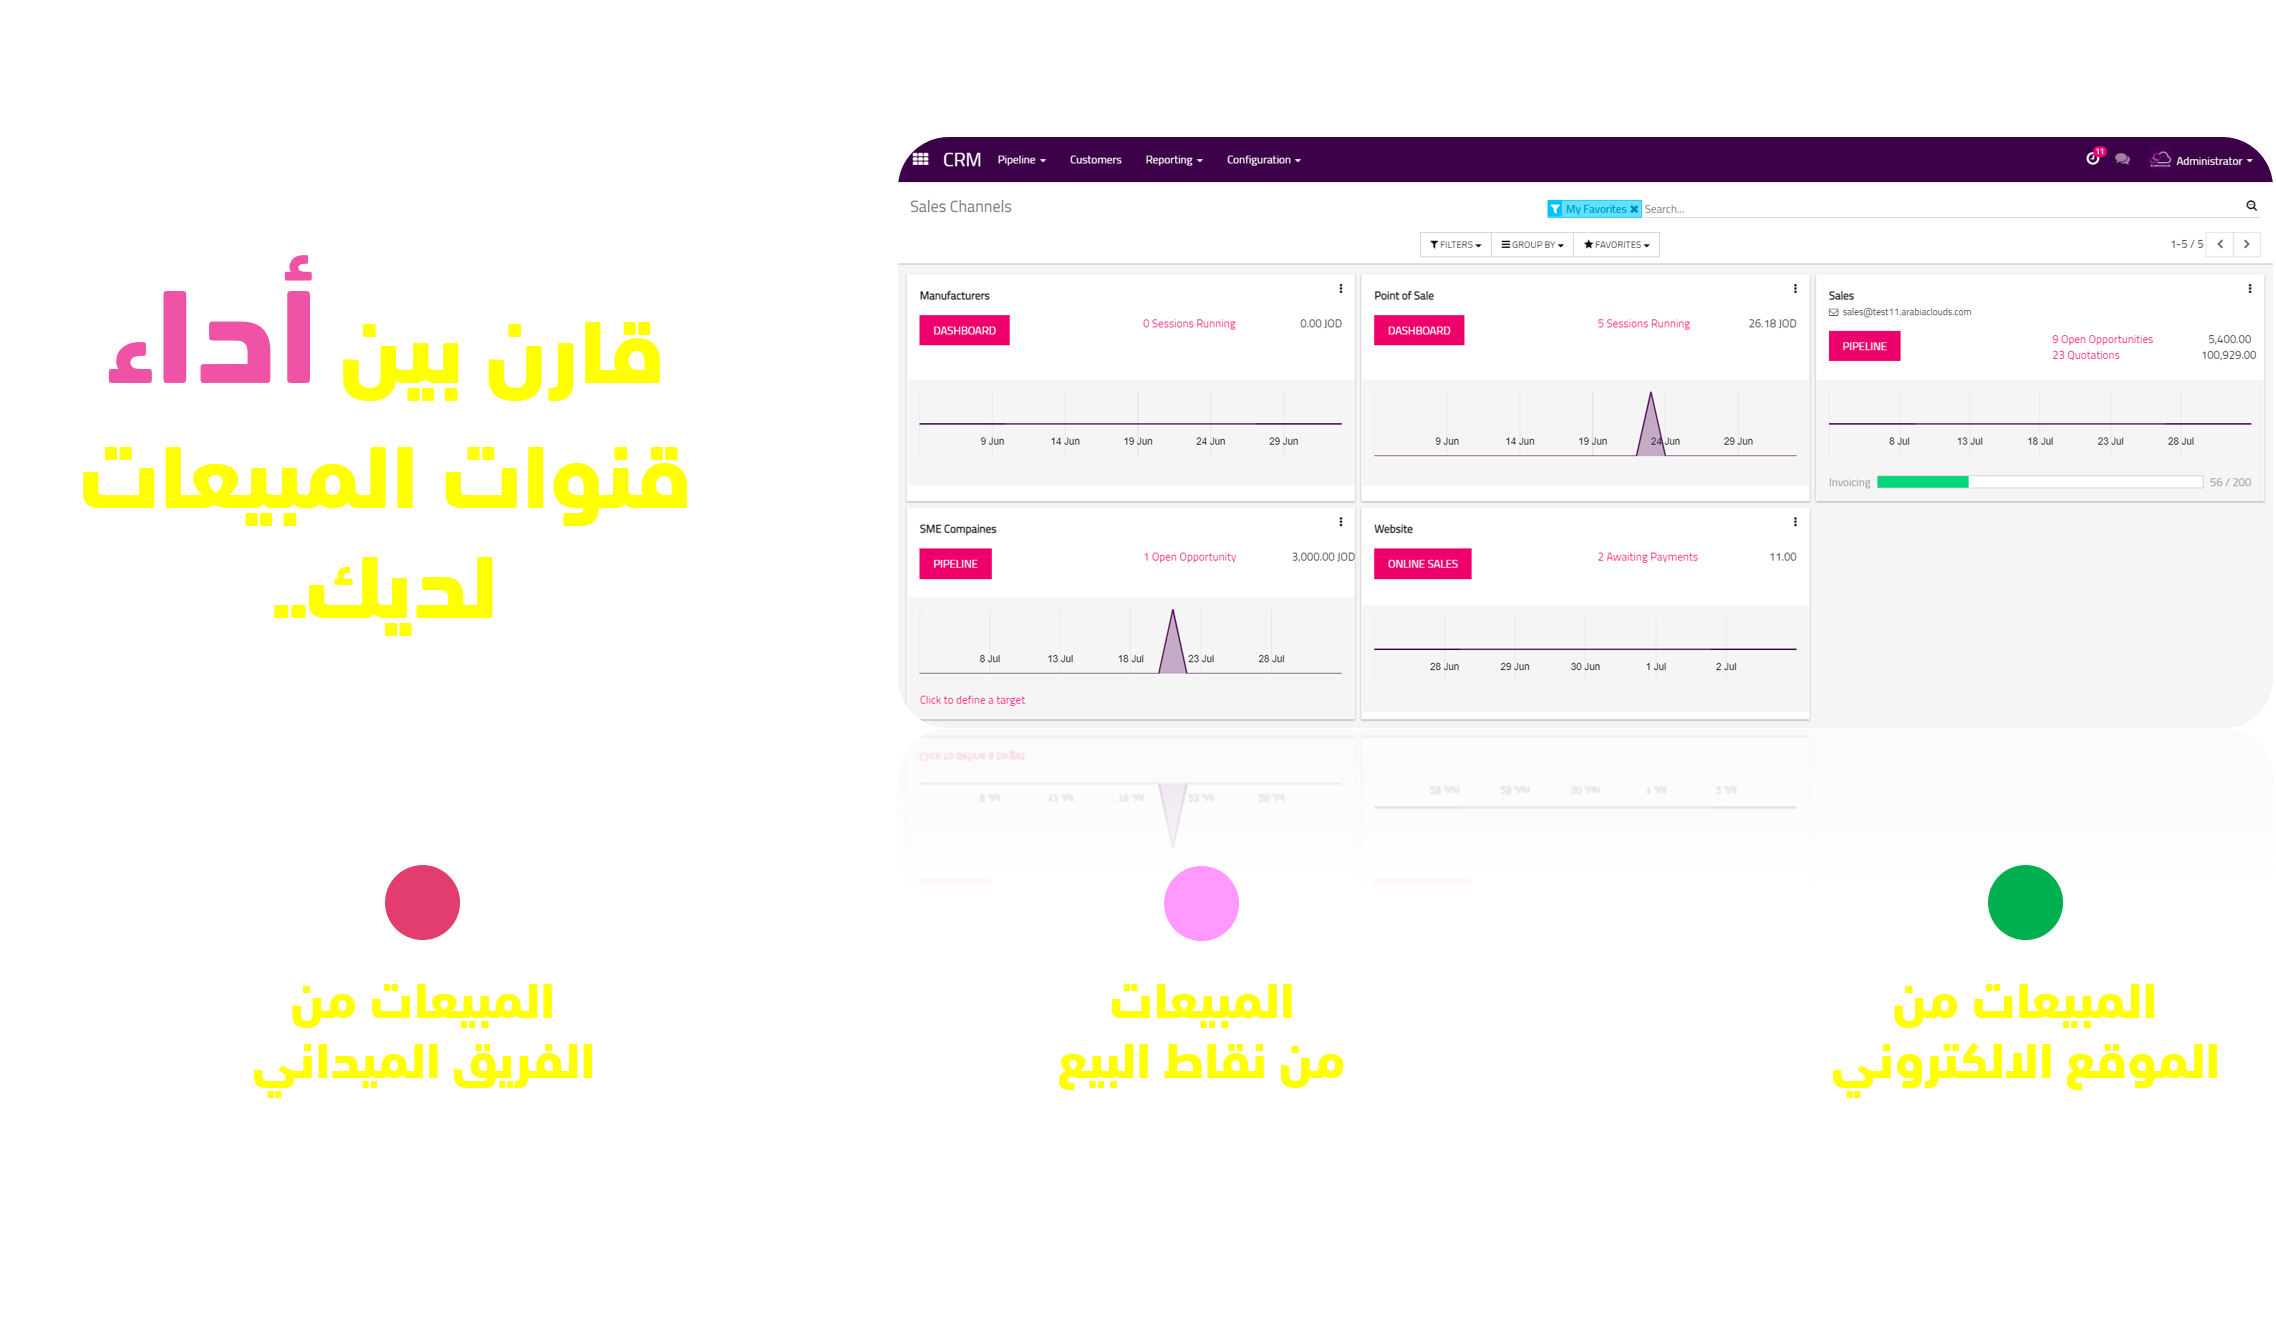
Task: Click the My Favorites active filter tag
Action: click(x=1581, y=206)
